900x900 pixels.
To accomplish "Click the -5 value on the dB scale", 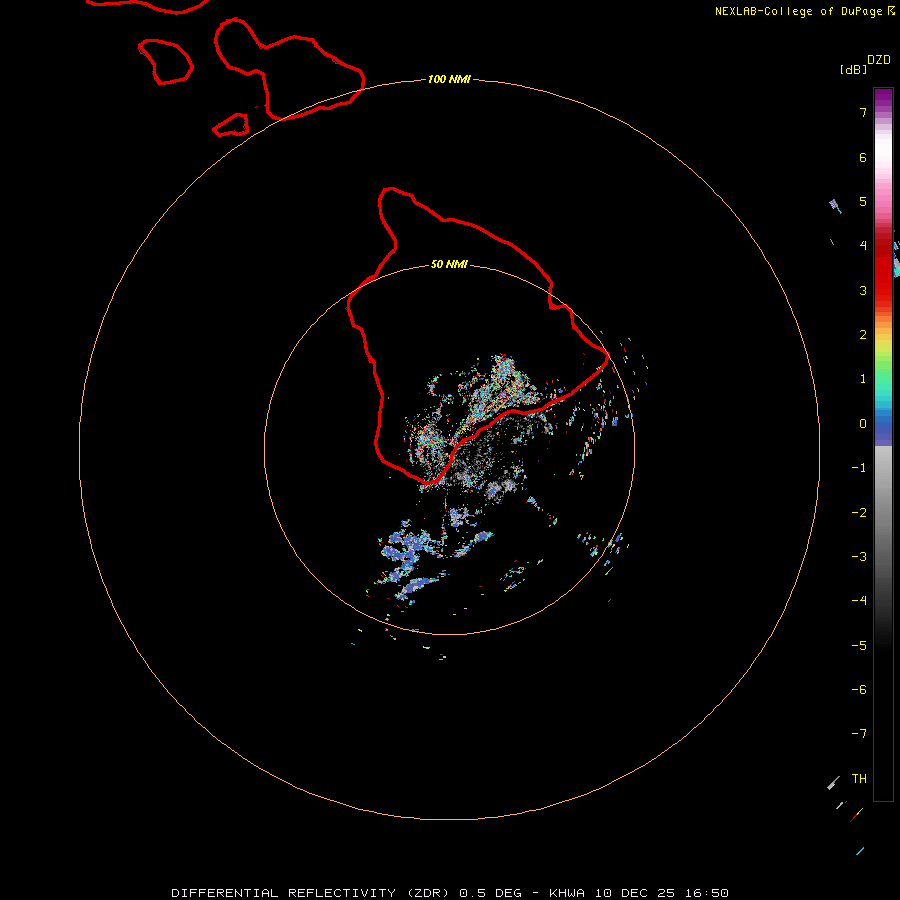I will (859, 646).
